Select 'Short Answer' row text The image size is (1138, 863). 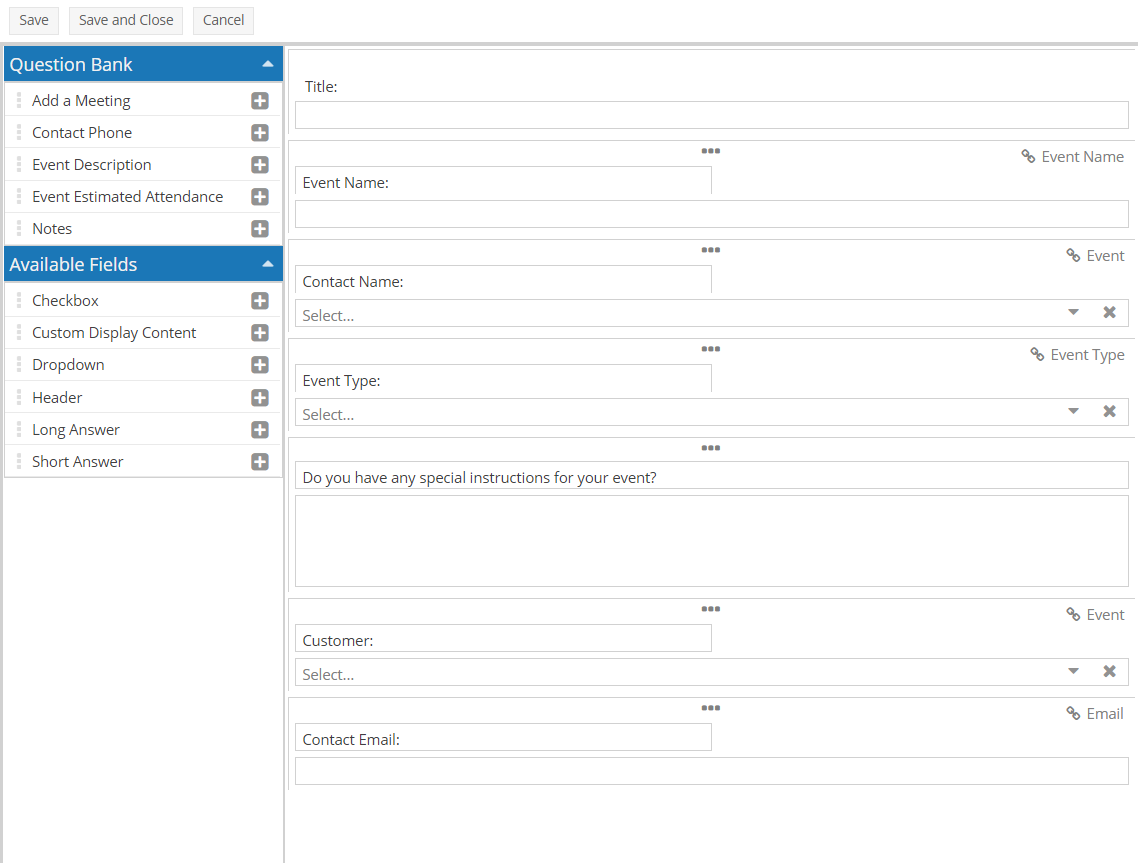78,462
